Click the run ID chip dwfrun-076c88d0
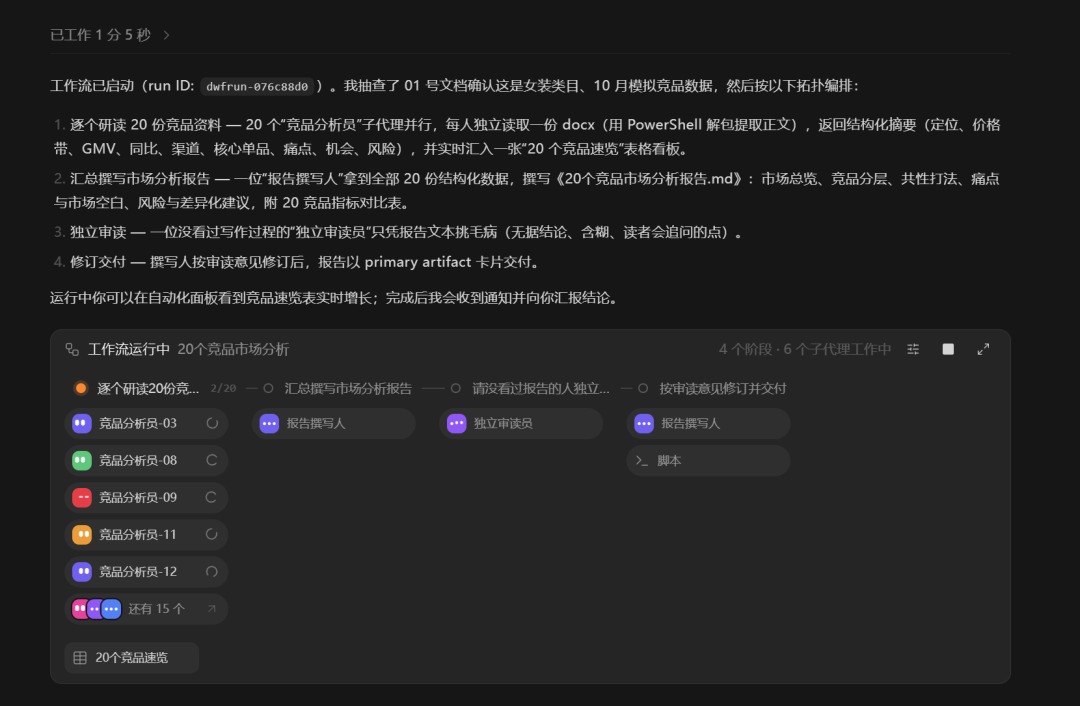Image resolution: width=1080 pixels, height=706 pixels. (x=257, y=86)
